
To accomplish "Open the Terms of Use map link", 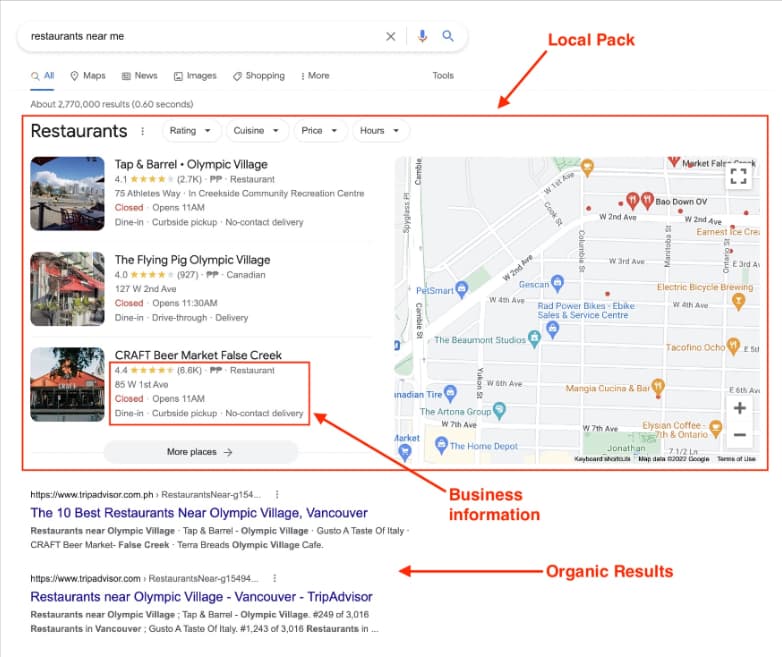I will (736, 458).
